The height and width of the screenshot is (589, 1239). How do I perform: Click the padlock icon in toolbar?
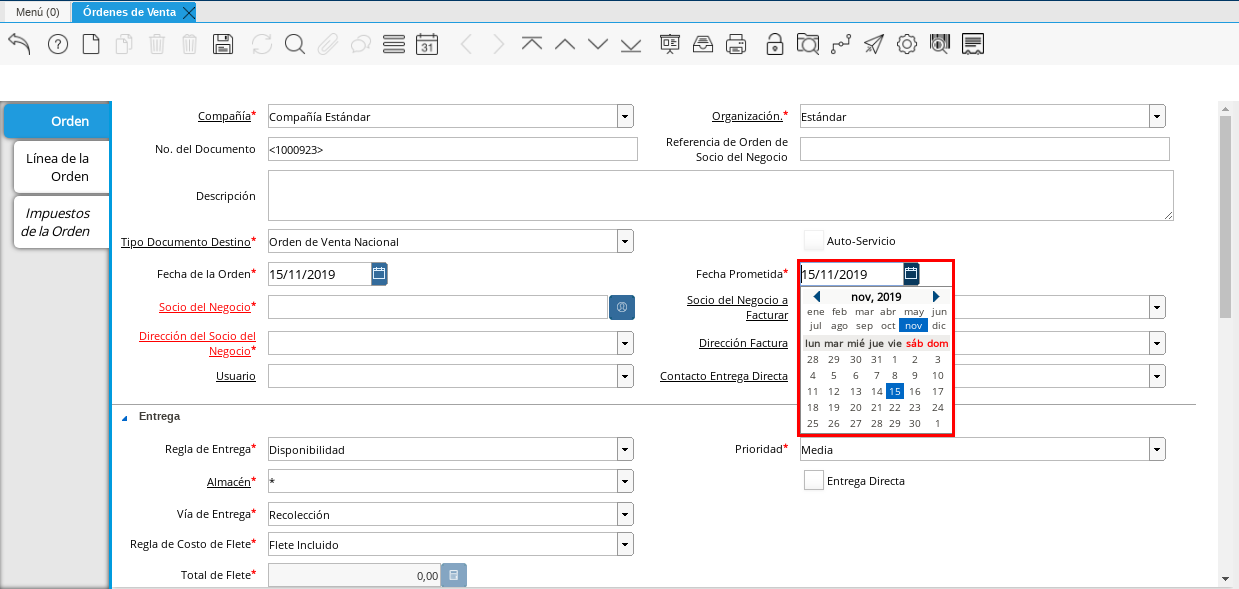(x=774, y=44)
